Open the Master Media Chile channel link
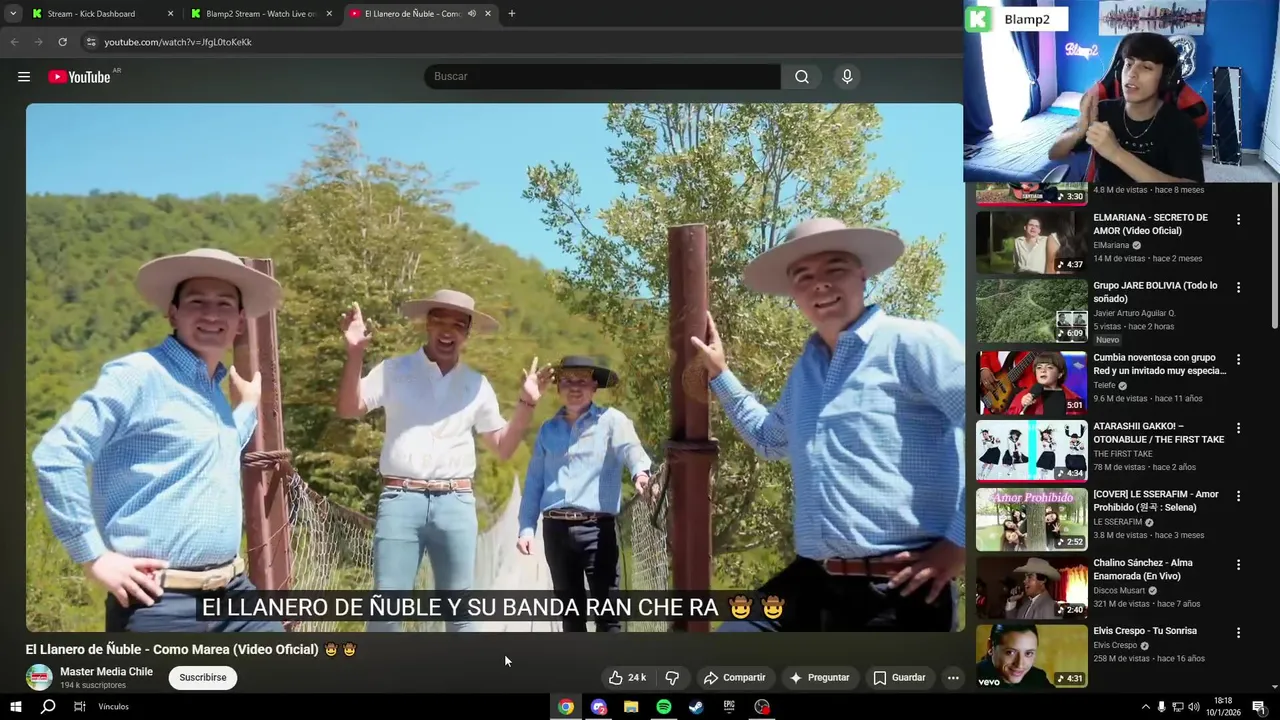 click(x=106, y=672)
